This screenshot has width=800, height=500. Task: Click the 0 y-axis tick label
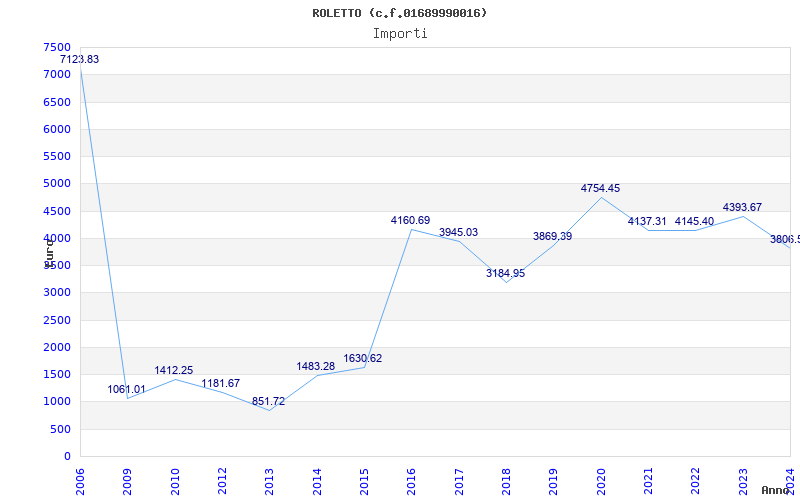tap(67, 457)
